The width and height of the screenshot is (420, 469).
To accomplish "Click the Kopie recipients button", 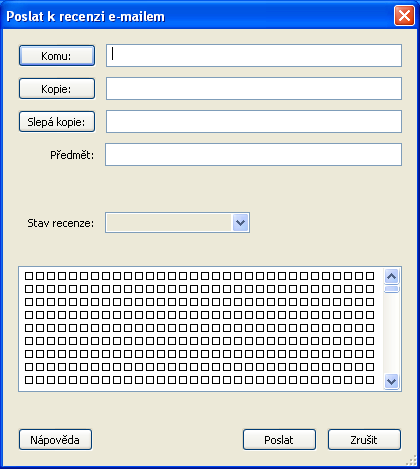I will click(57, 89).
